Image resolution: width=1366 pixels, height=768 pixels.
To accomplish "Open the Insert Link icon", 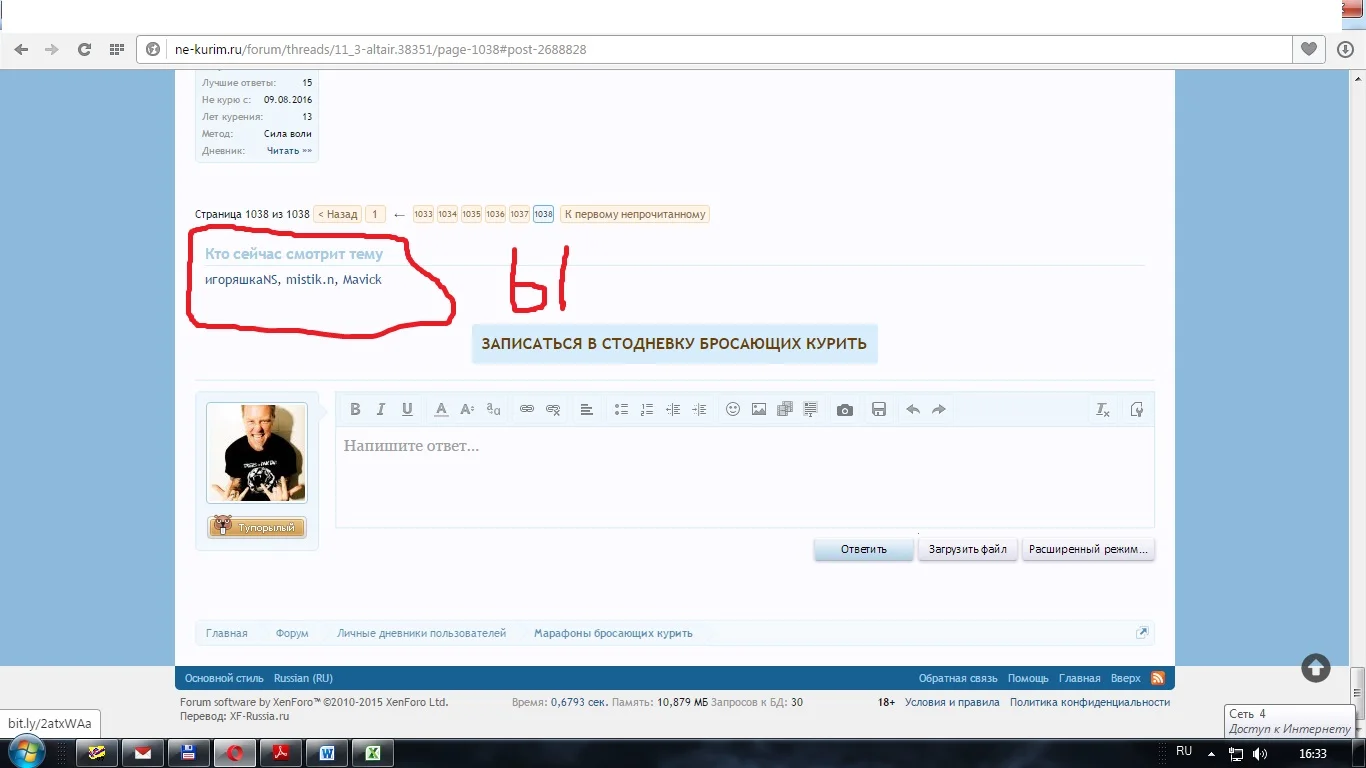I will click(527, 409).
